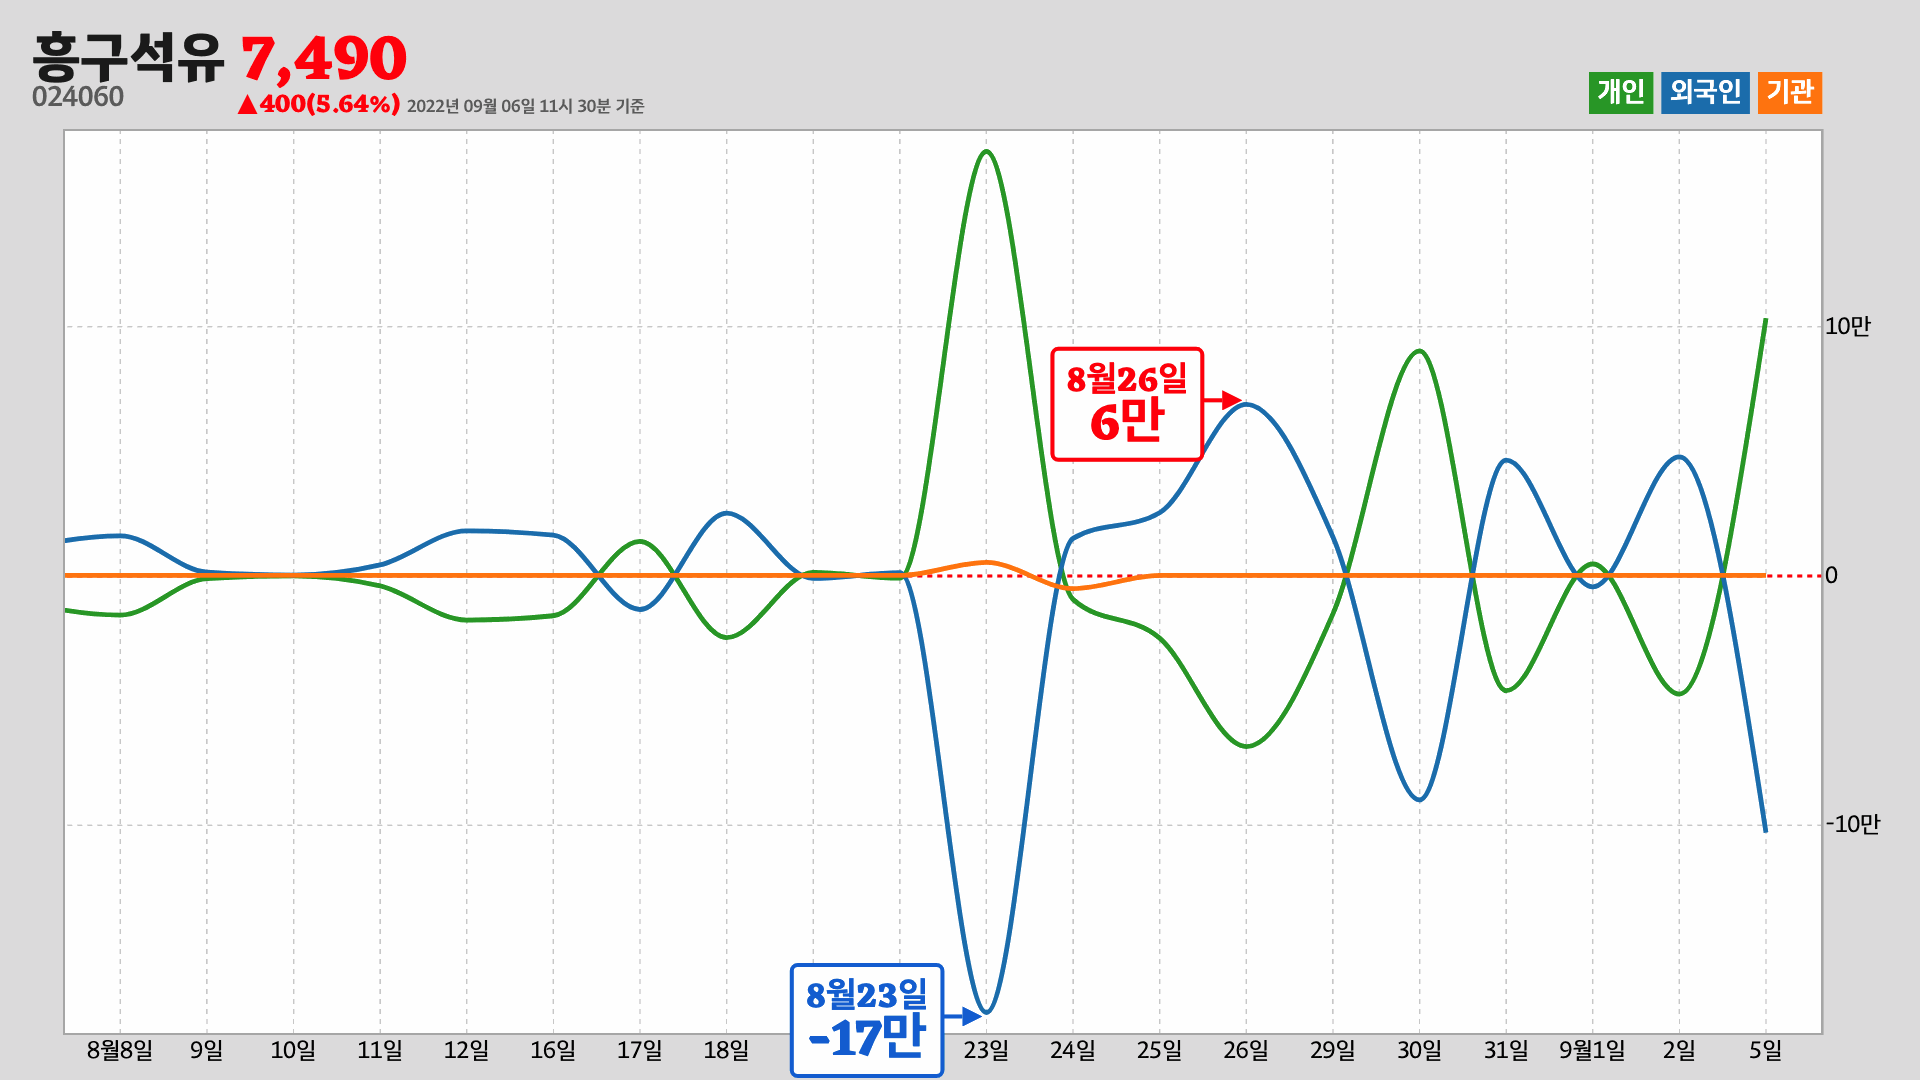Click the green line peak at 30일
Image resolution: width=1920 pixels, height=1080 pixels.
1419,351
